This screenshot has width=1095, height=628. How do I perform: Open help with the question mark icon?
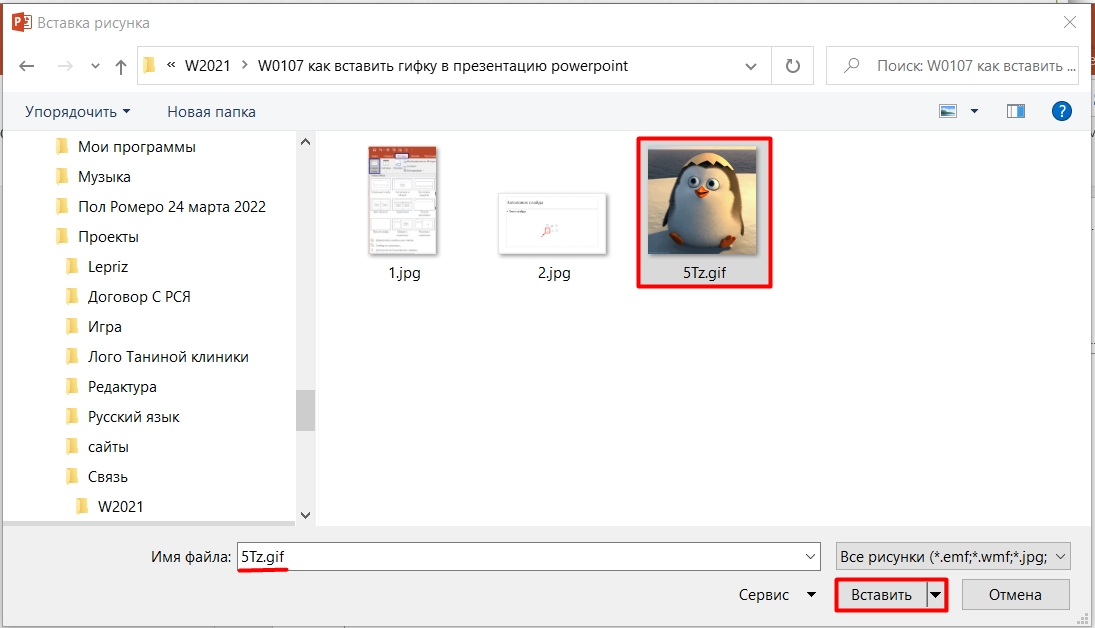(1061, 111)
